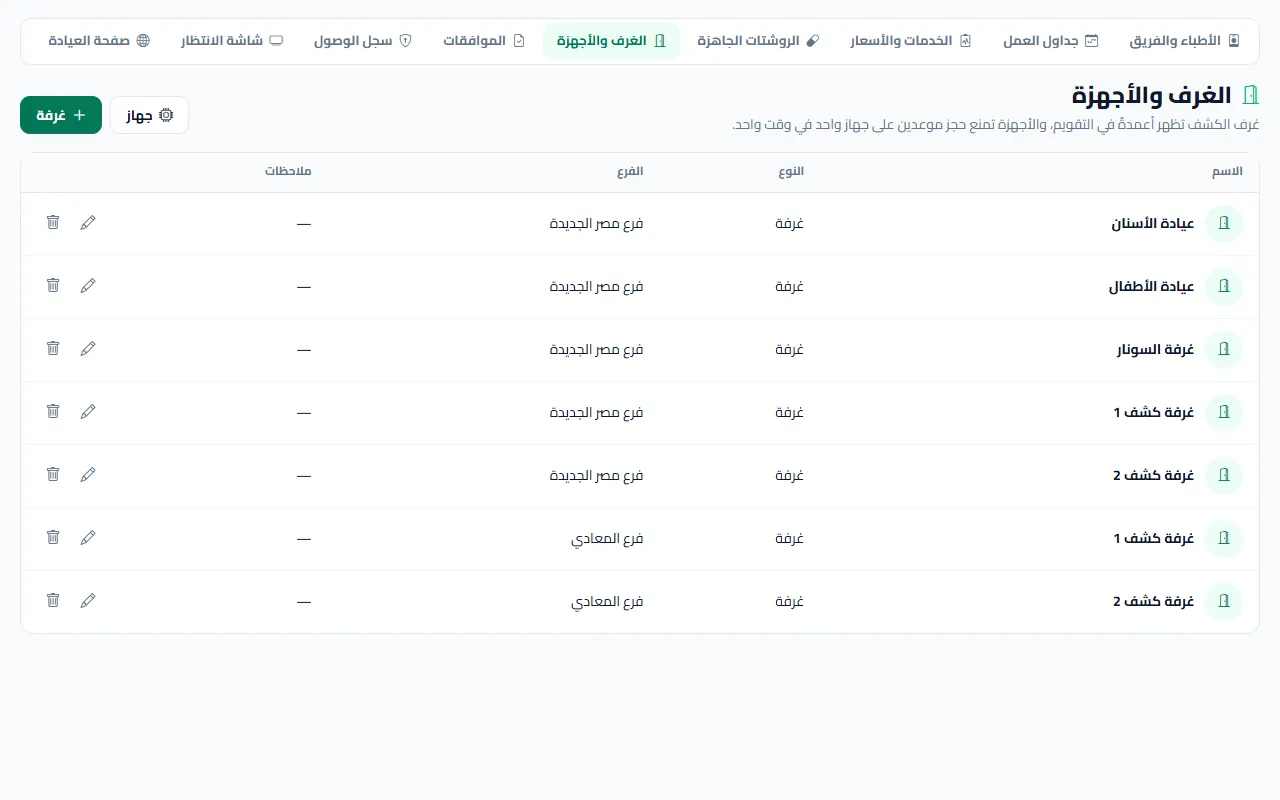Image resolution: width=1280 pixels, height=800 pixels.
Task: Click the door icon beside عيادة الأطفال
Action: [1223, 287]
